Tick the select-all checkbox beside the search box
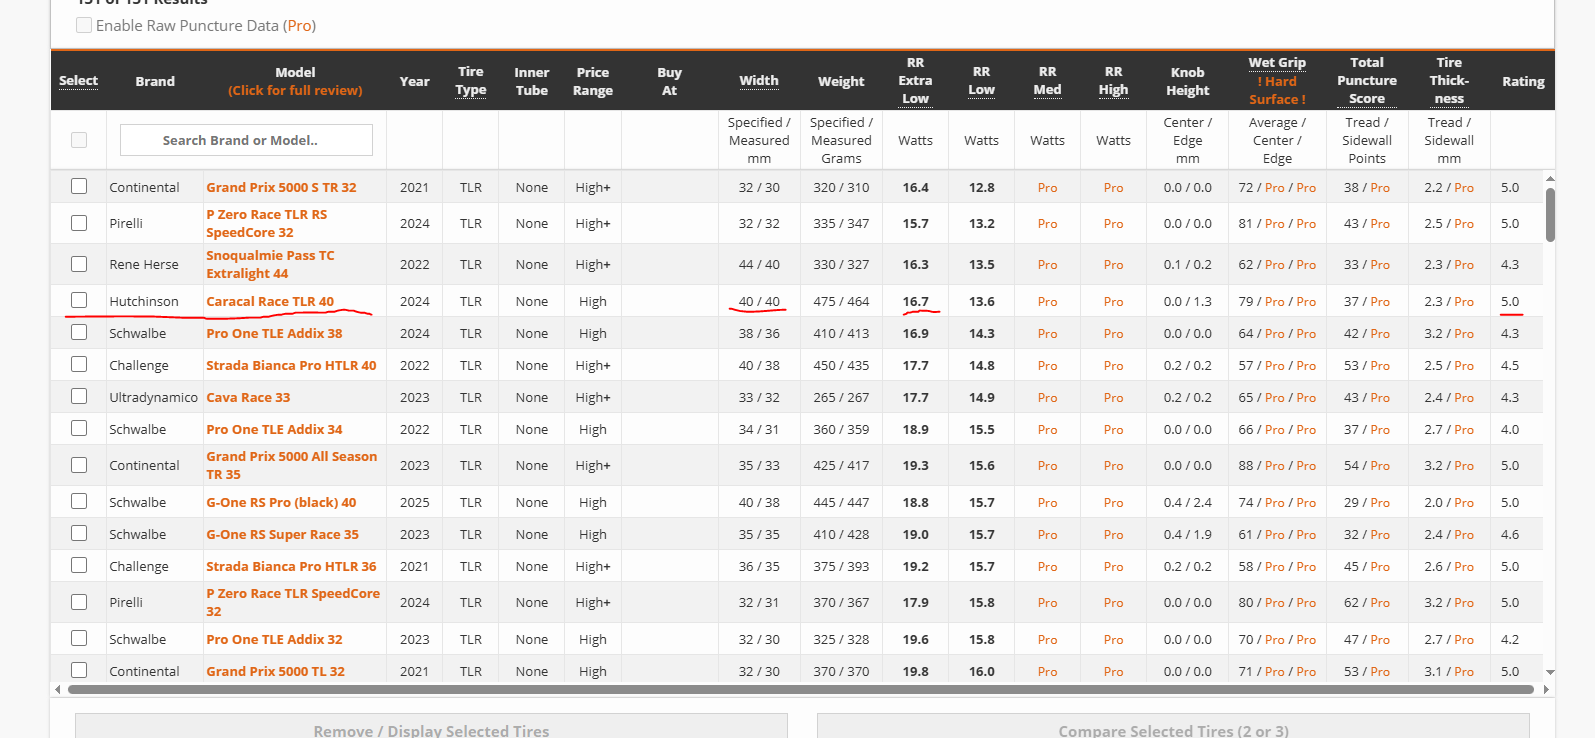Viewport: 1595px width, 738px height. (x=79, y=140)
